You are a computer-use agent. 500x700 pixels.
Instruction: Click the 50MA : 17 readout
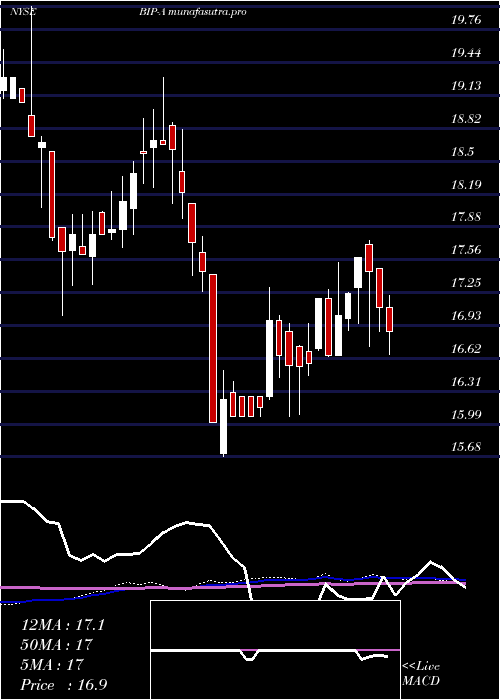(57, 644)
